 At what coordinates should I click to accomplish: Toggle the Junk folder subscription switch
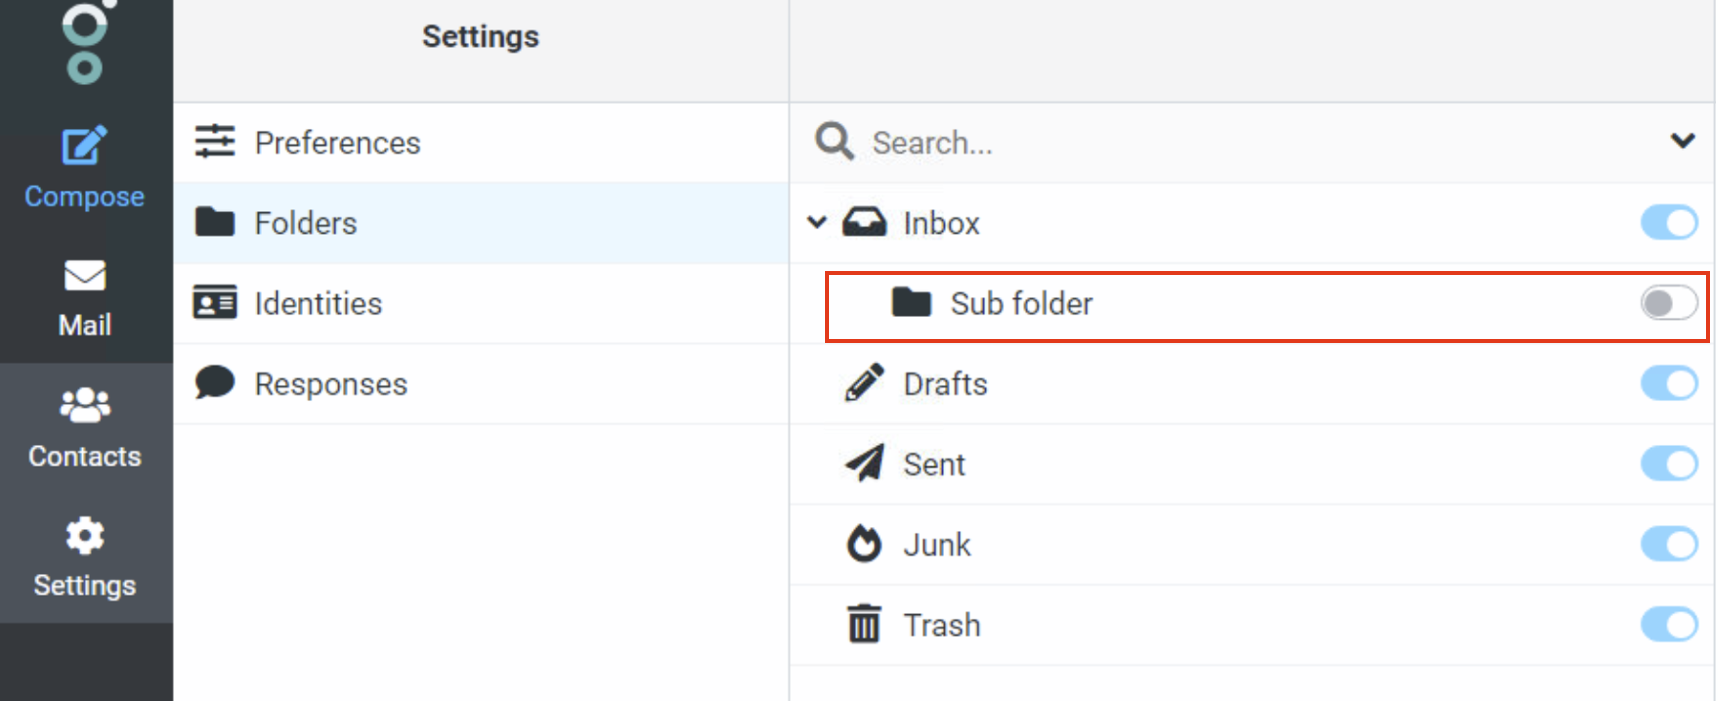[1669, 544]
